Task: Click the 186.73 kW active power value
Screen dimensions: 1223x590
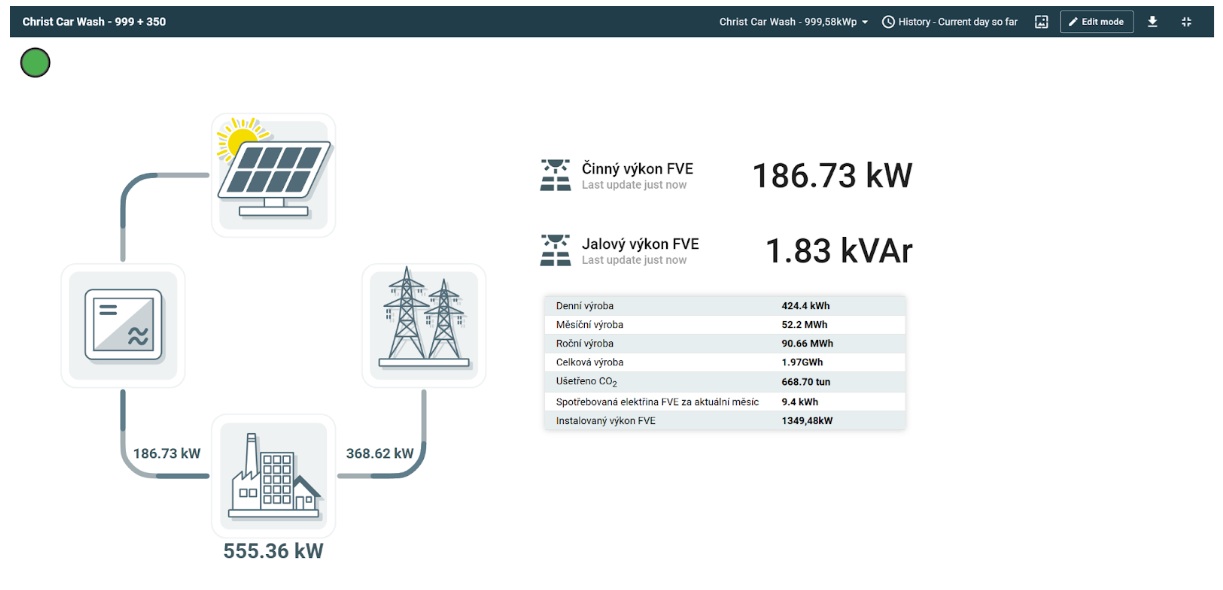Action: (x=831, y=176)
